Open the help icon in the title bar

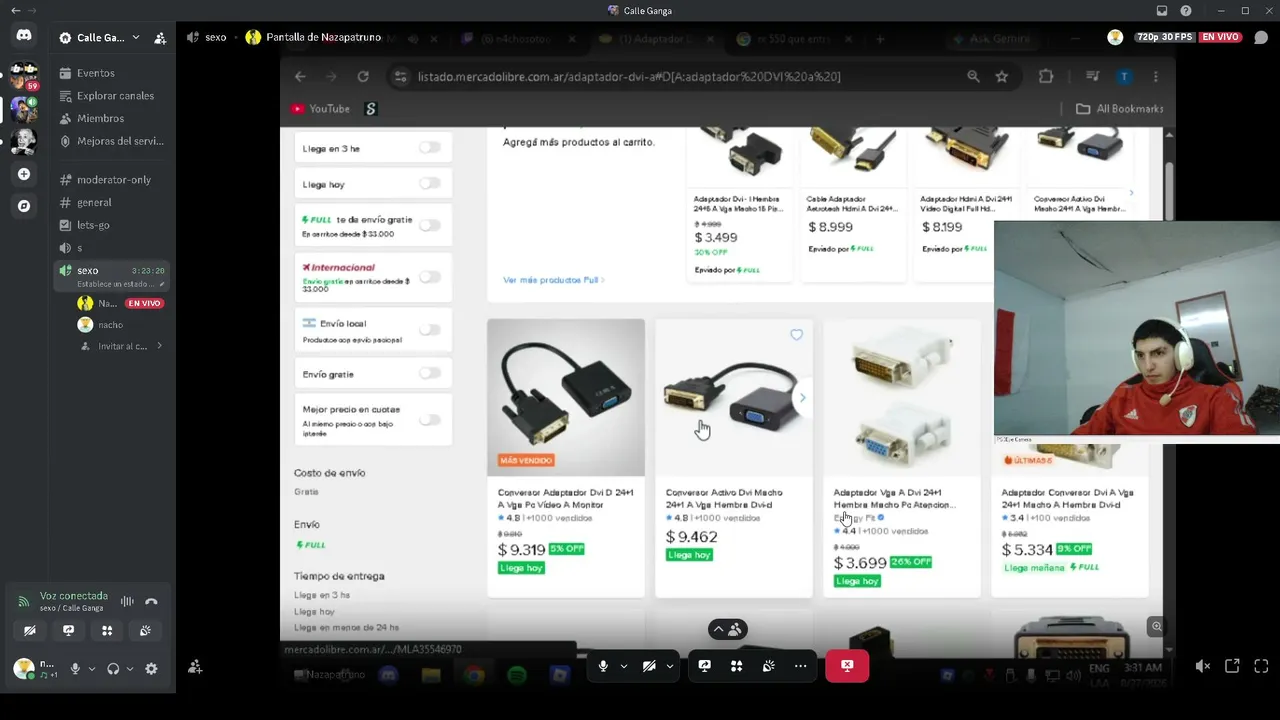point(1186,11)
